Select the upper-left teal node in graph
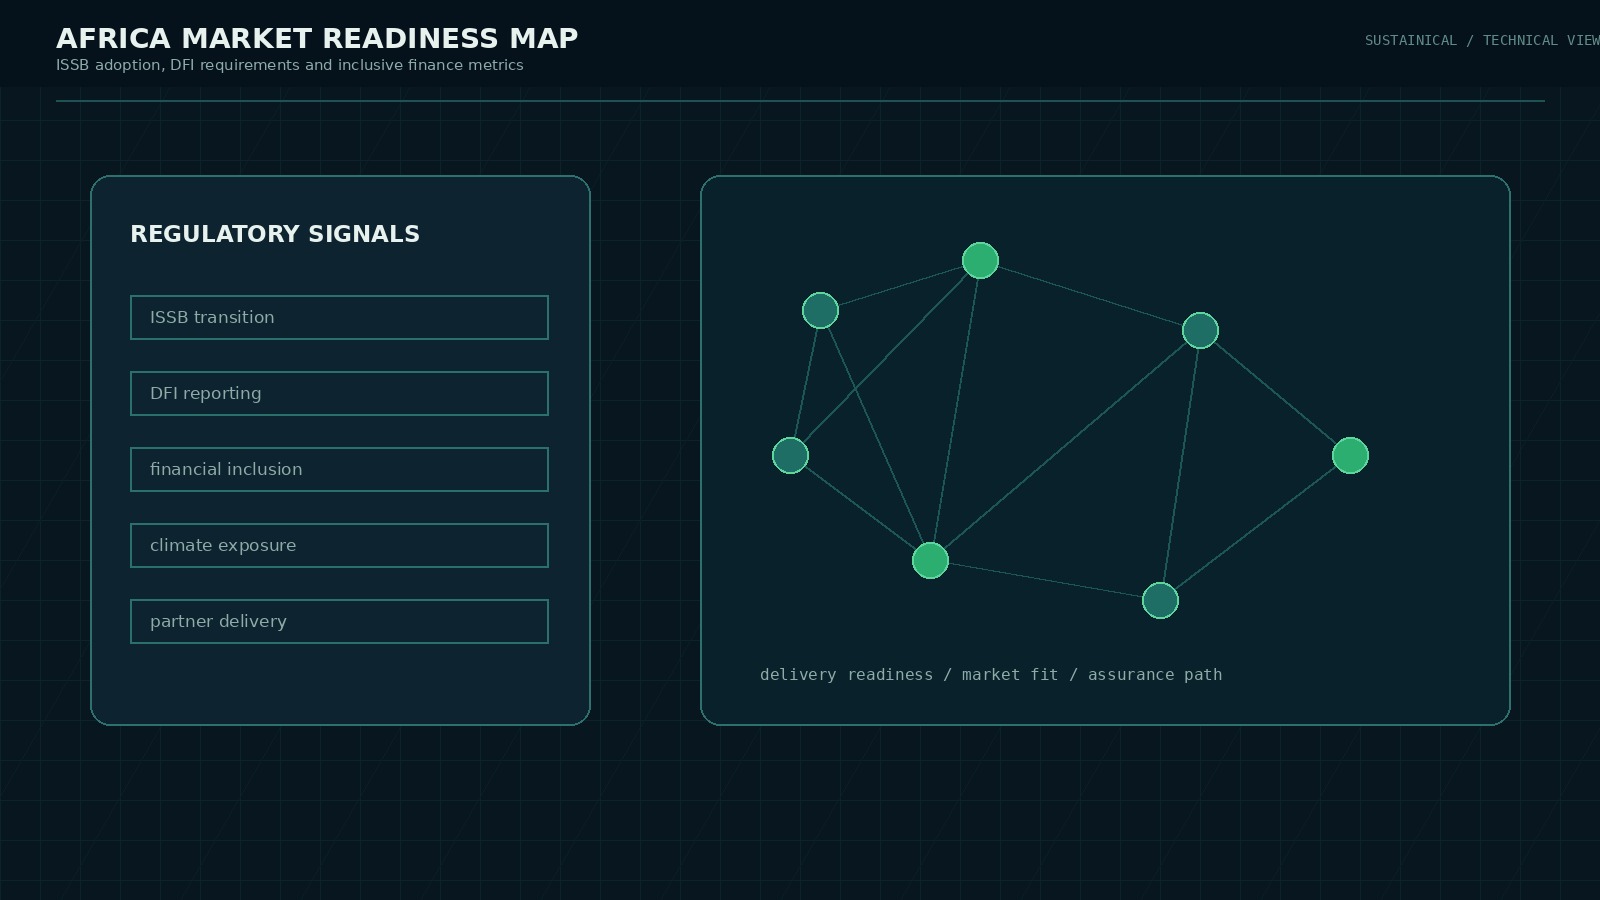1600x900 pixels. (820, 310)
